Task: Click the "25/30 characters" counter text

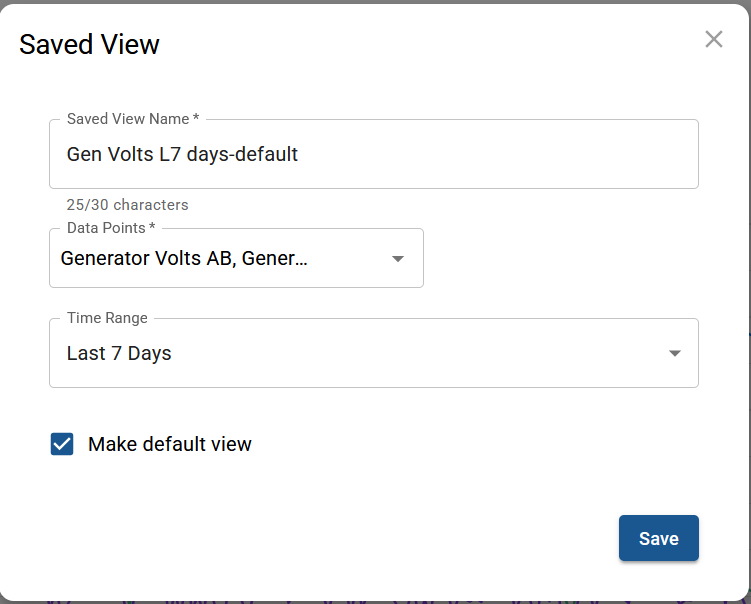Action: click(127, 205)
